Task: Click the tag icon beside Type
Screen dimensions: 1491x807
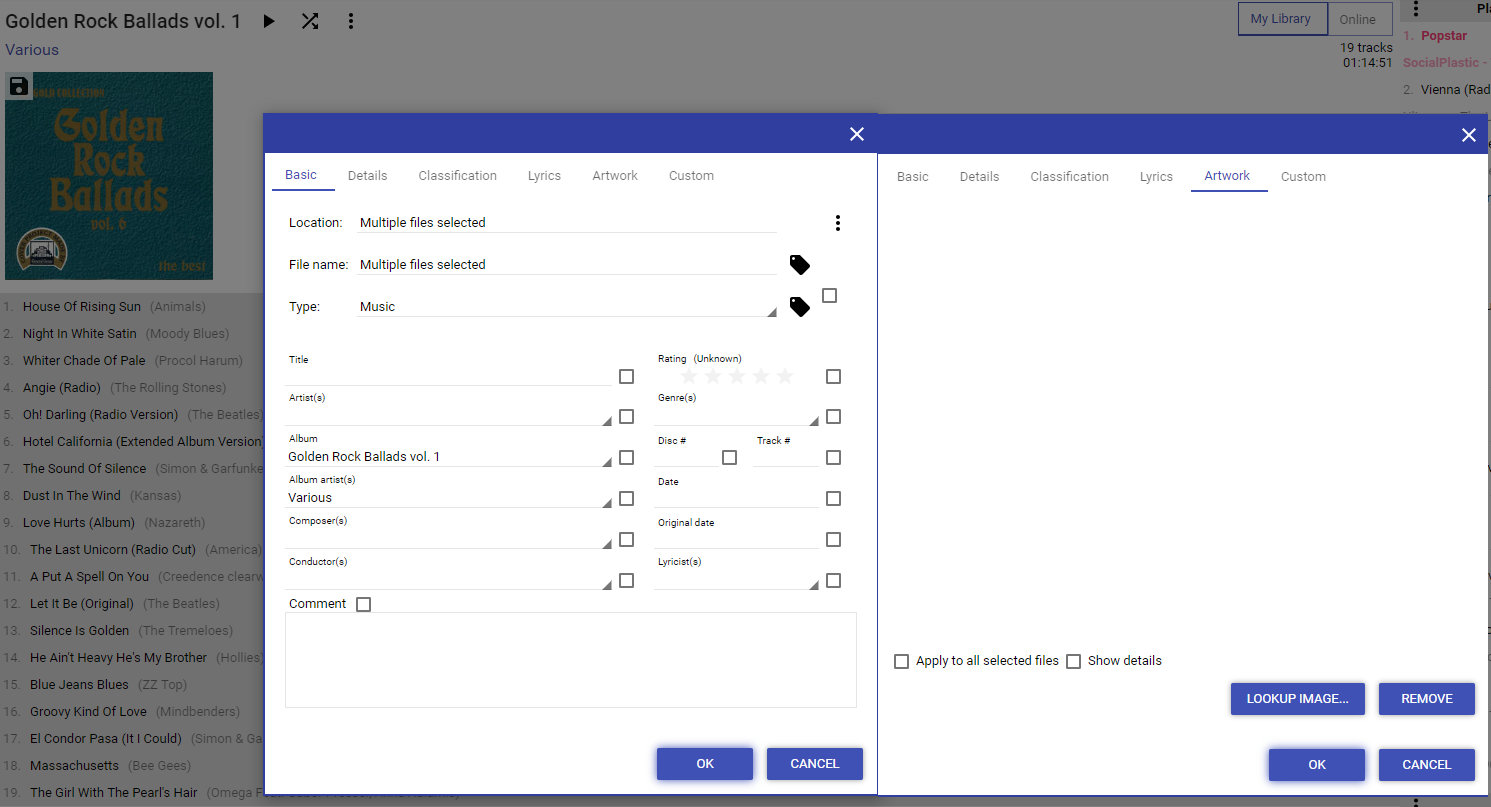Action: (799, 307)
